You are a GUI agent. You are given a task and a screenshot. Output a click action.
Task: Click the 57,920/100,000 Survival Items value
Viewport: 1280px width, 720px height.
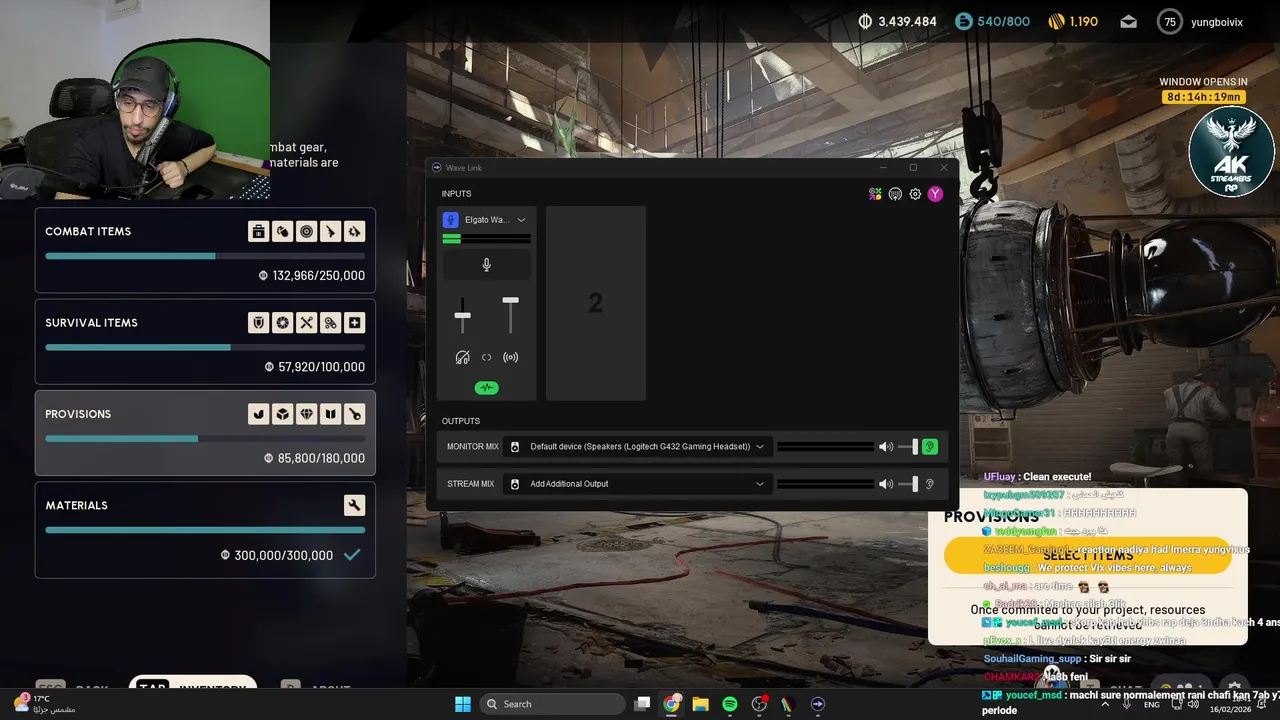click(x=321, y=367)
